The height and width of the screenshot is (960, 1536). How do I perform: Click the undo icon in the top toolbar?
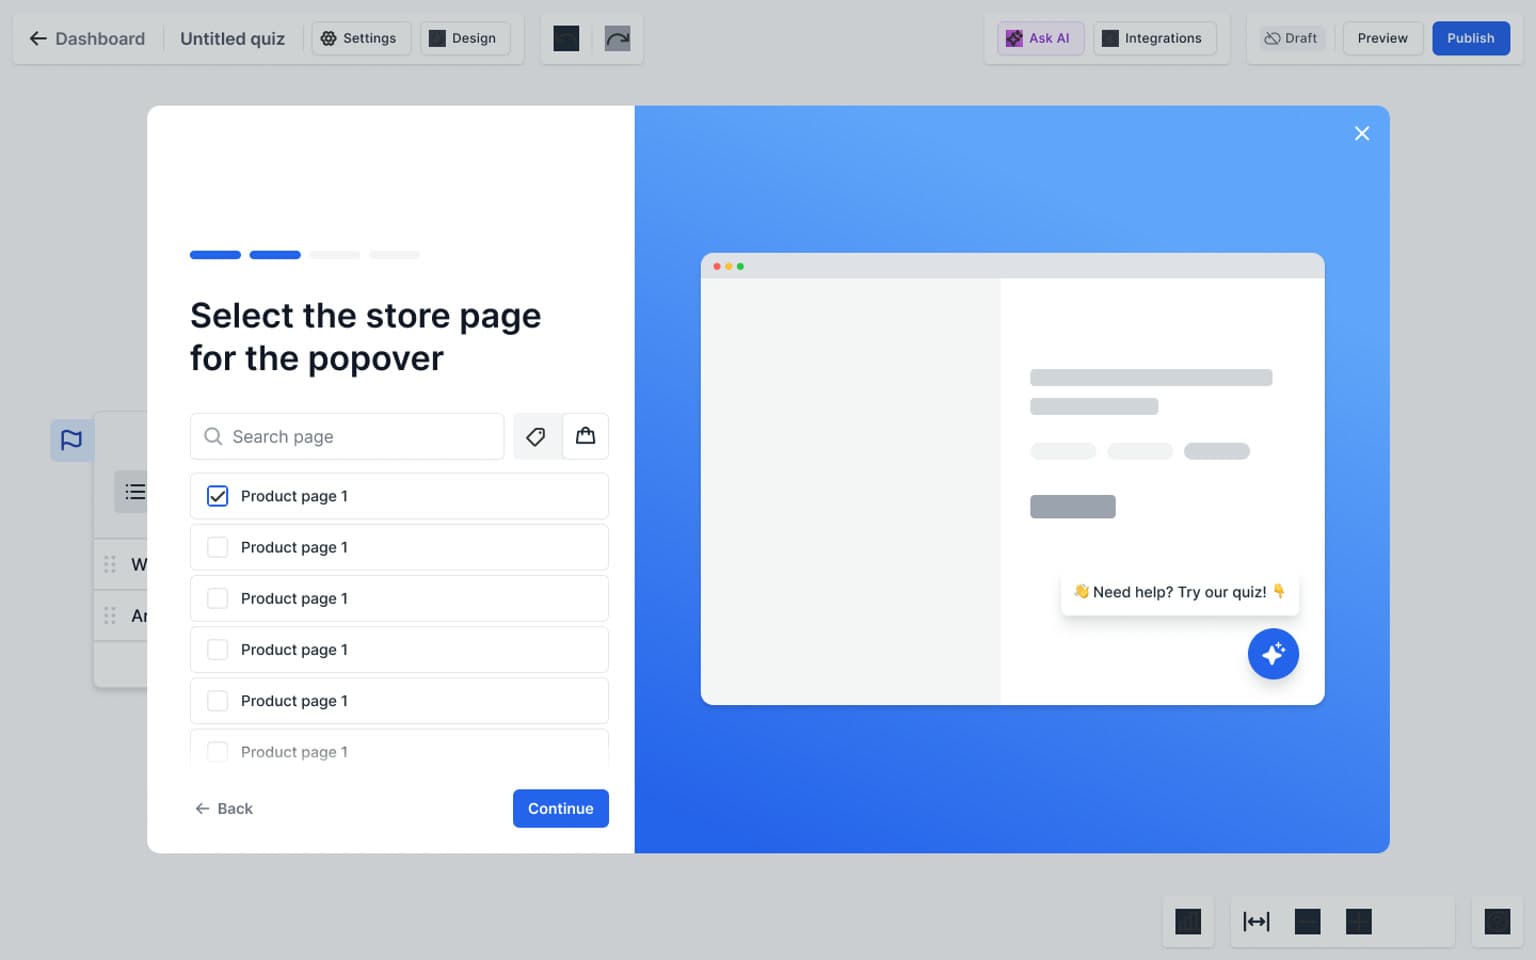[566, 39]
